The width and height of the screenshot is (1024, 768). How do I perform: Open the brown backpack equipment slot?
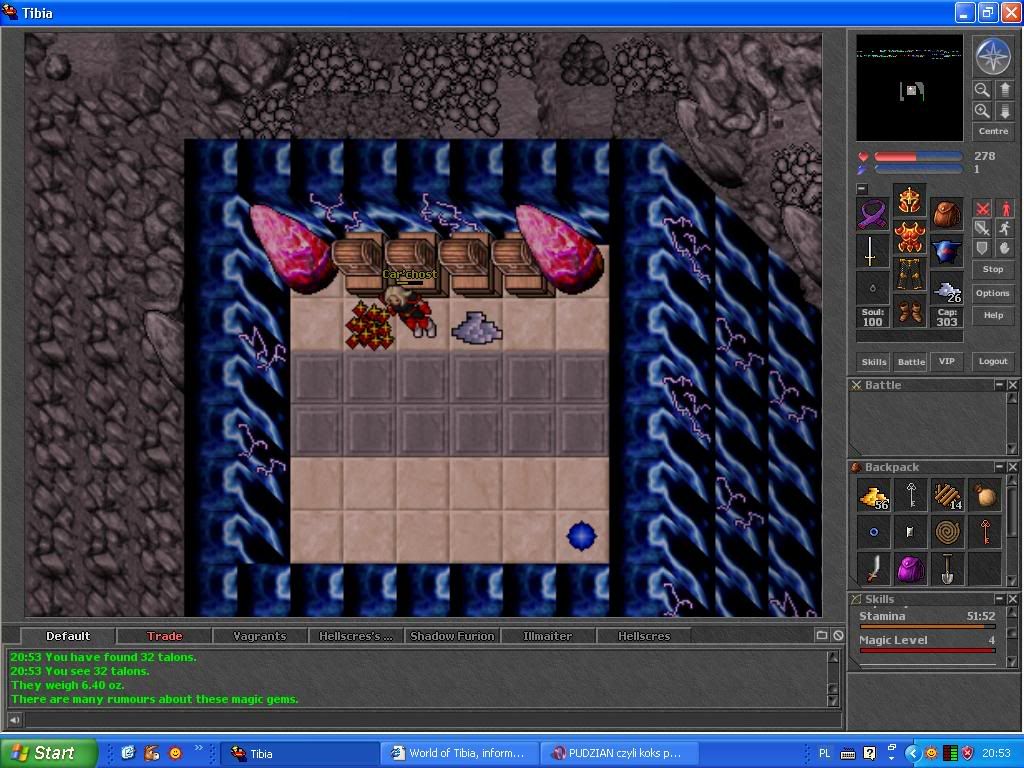tap(946, 214)
